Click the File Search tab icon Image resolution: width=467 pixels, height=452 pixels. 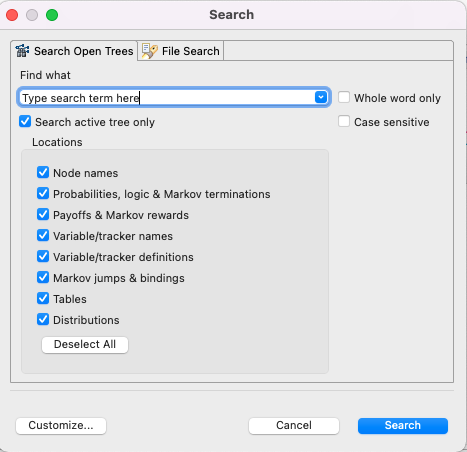click(x=149, y=51)
